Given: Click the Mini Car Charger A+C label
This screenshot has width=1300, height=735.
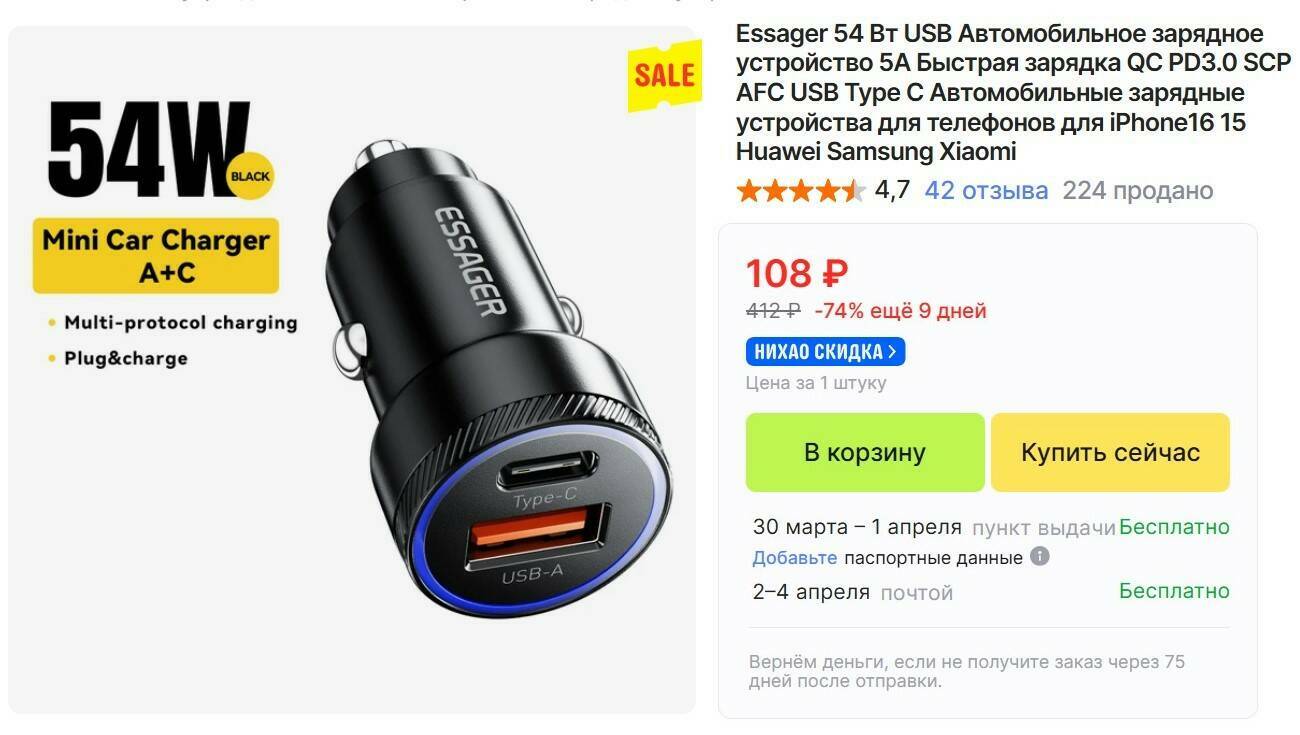Looking at the screenshot, I should tap(156, 255).
